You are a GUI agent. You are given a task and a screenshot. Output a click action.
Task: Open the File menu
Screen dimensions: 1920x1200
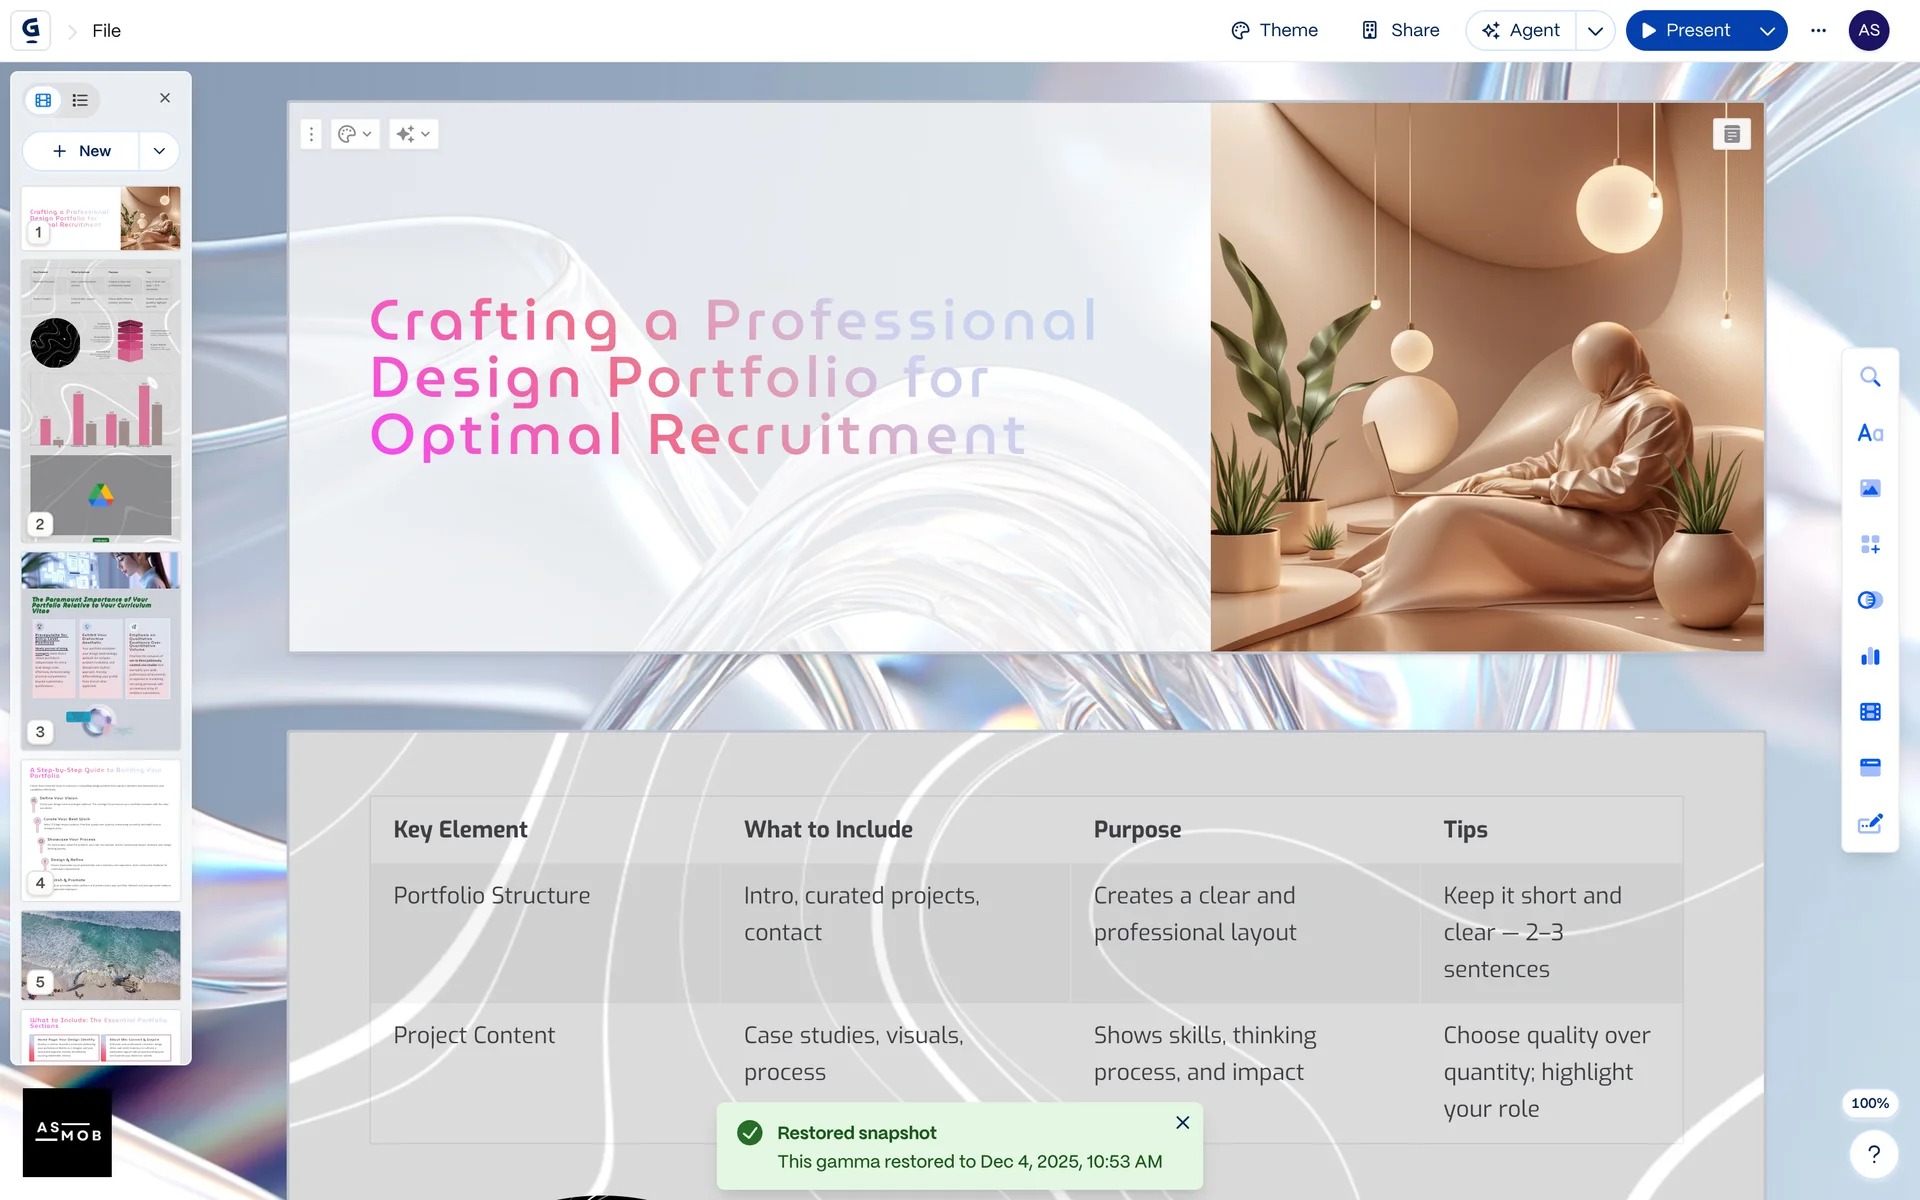click(x=106, y=31)
